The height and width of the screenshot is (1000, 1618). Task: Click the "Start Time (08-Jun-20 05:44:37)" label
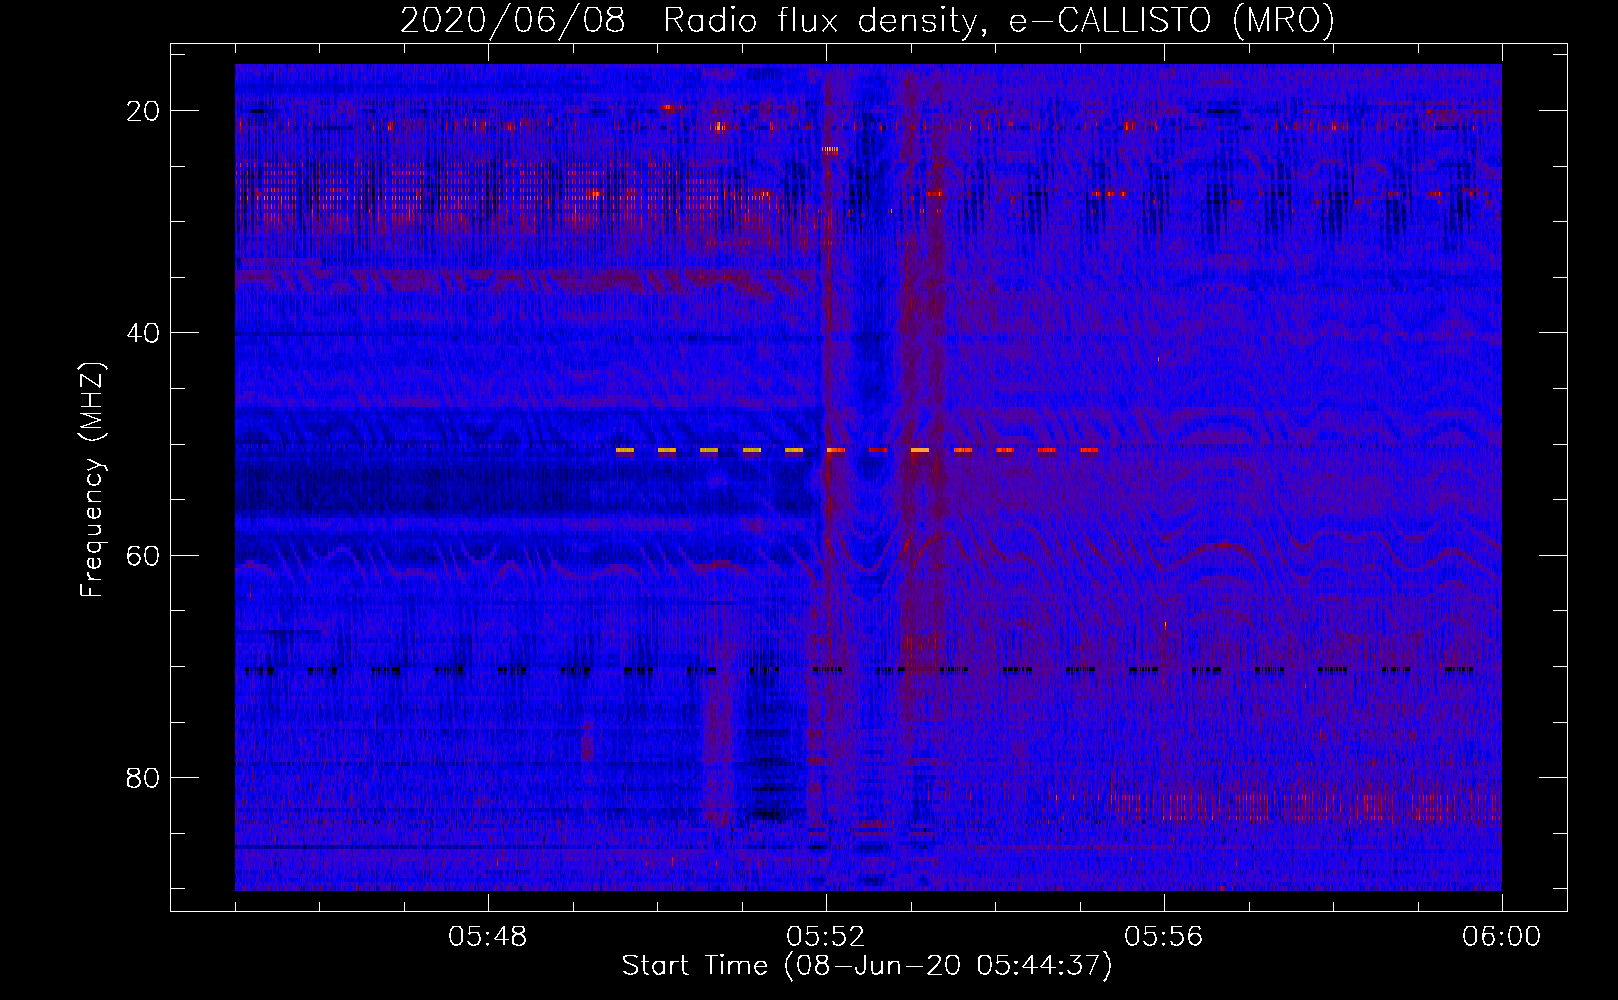[867, 965]
